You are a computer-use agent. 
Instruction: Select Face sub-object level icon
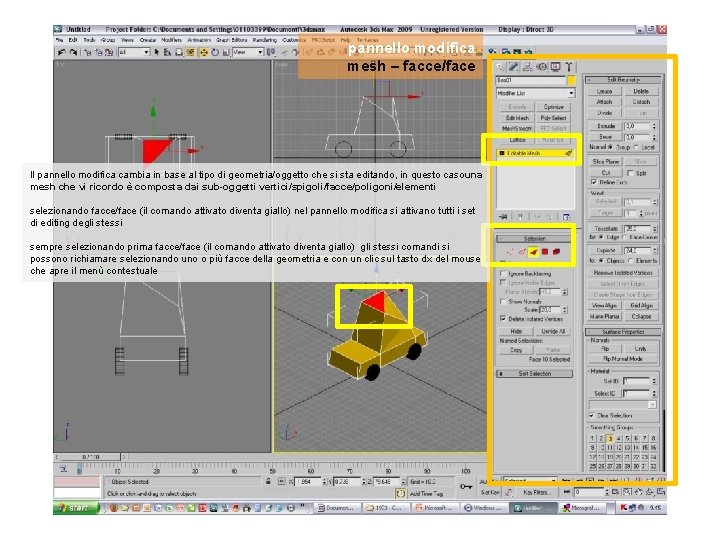[x=533, y=252]
